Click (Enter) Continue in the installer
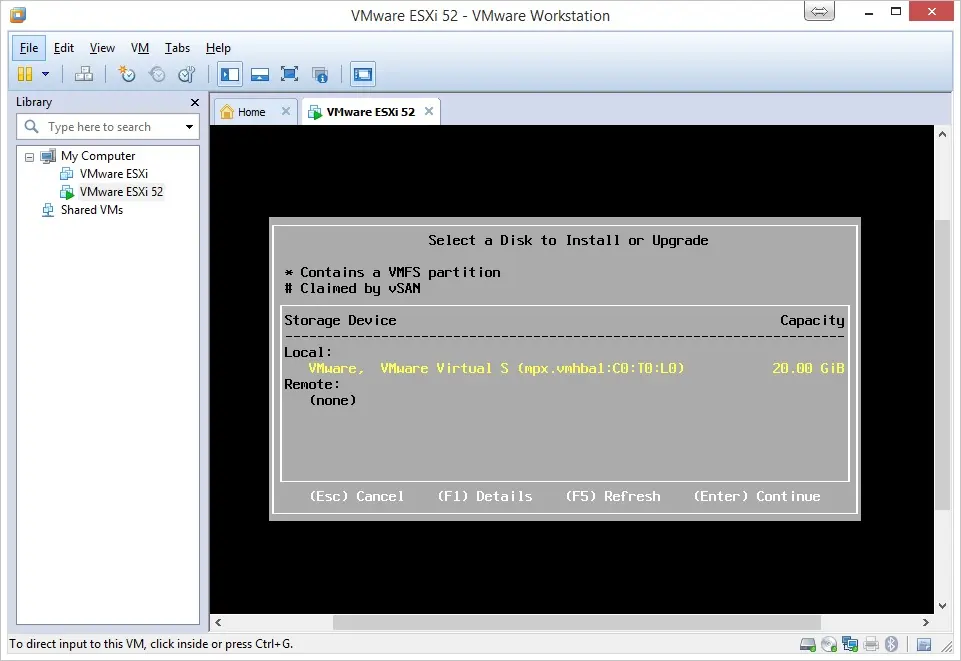 pos(757,496)
